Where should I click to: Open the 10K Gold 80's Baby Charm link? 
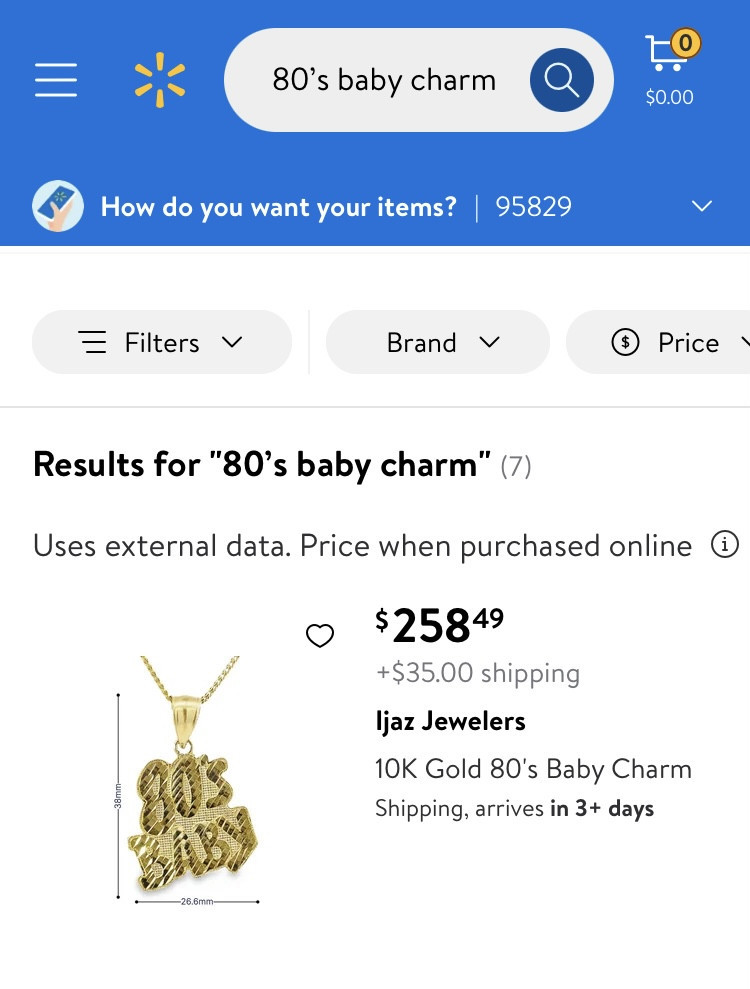(x=533, y=769)
